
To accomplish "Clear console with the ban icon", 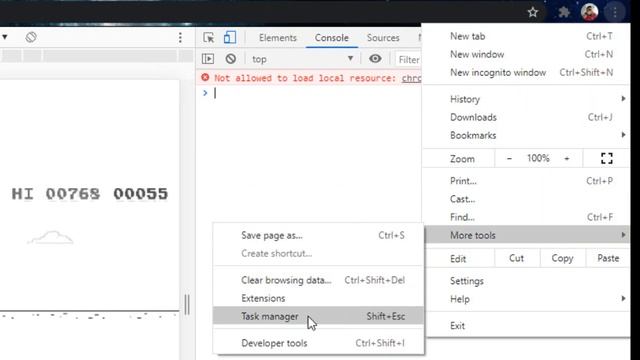I will click(231, 59).
